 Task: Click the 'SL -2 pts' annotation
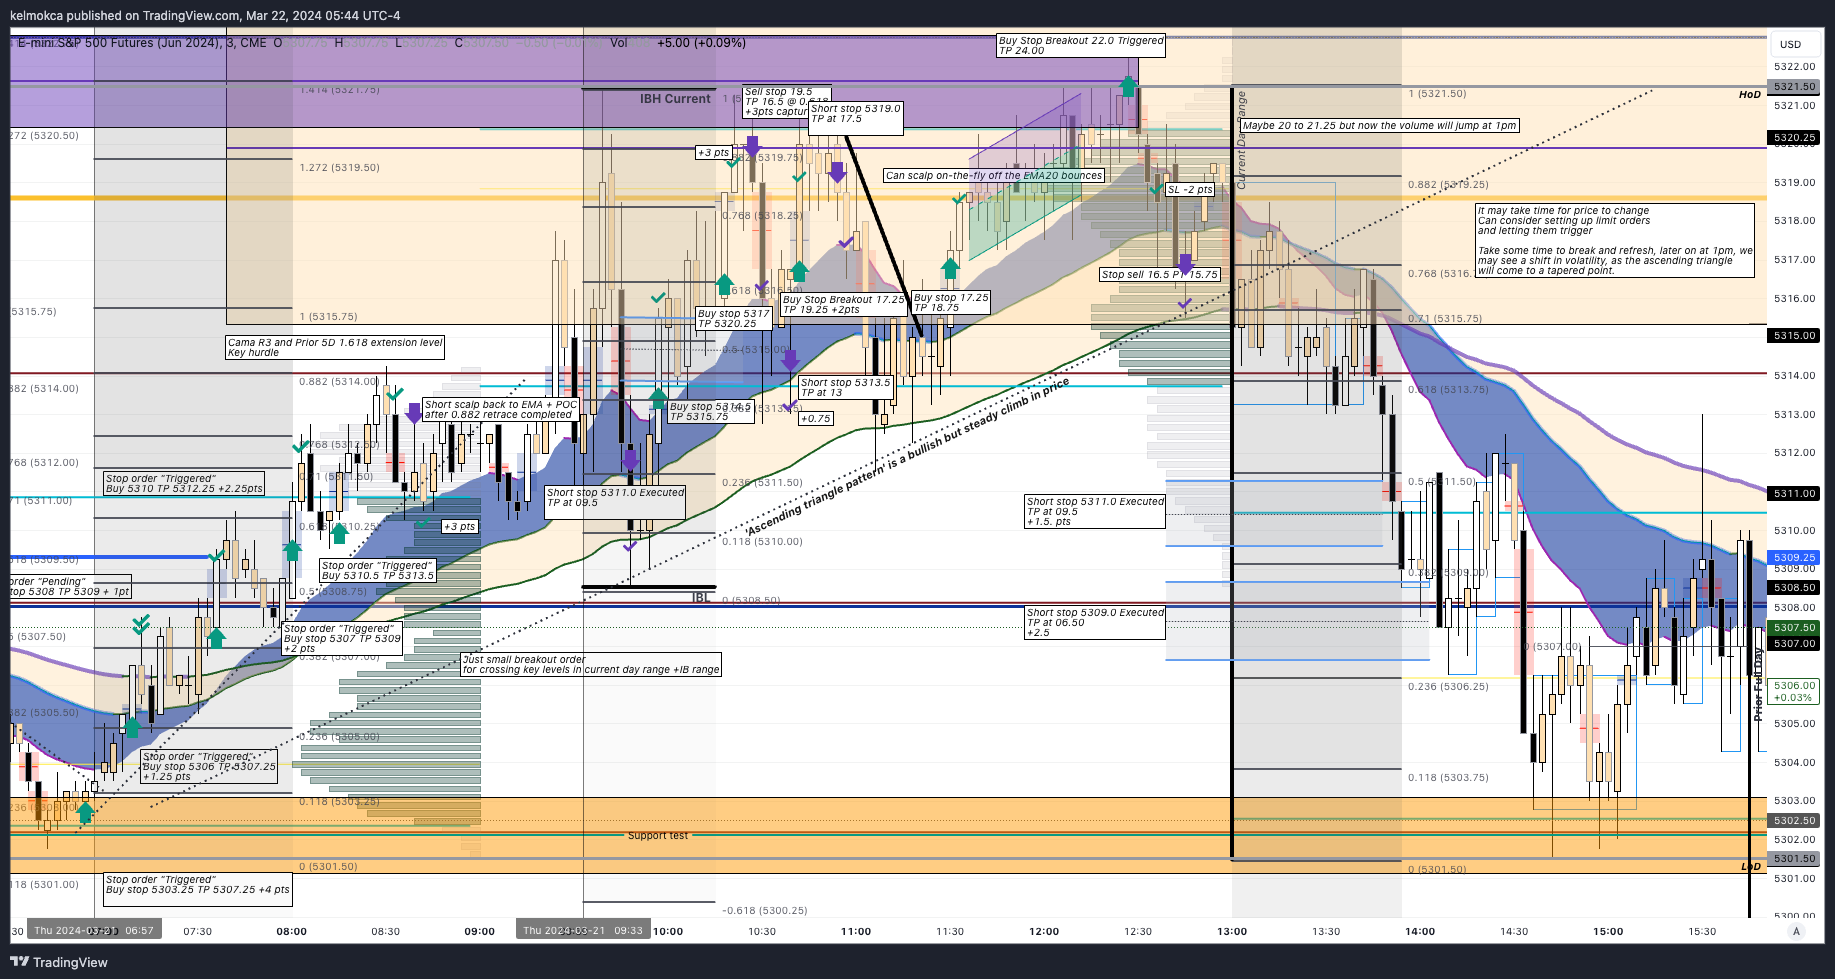(1190, 190)
